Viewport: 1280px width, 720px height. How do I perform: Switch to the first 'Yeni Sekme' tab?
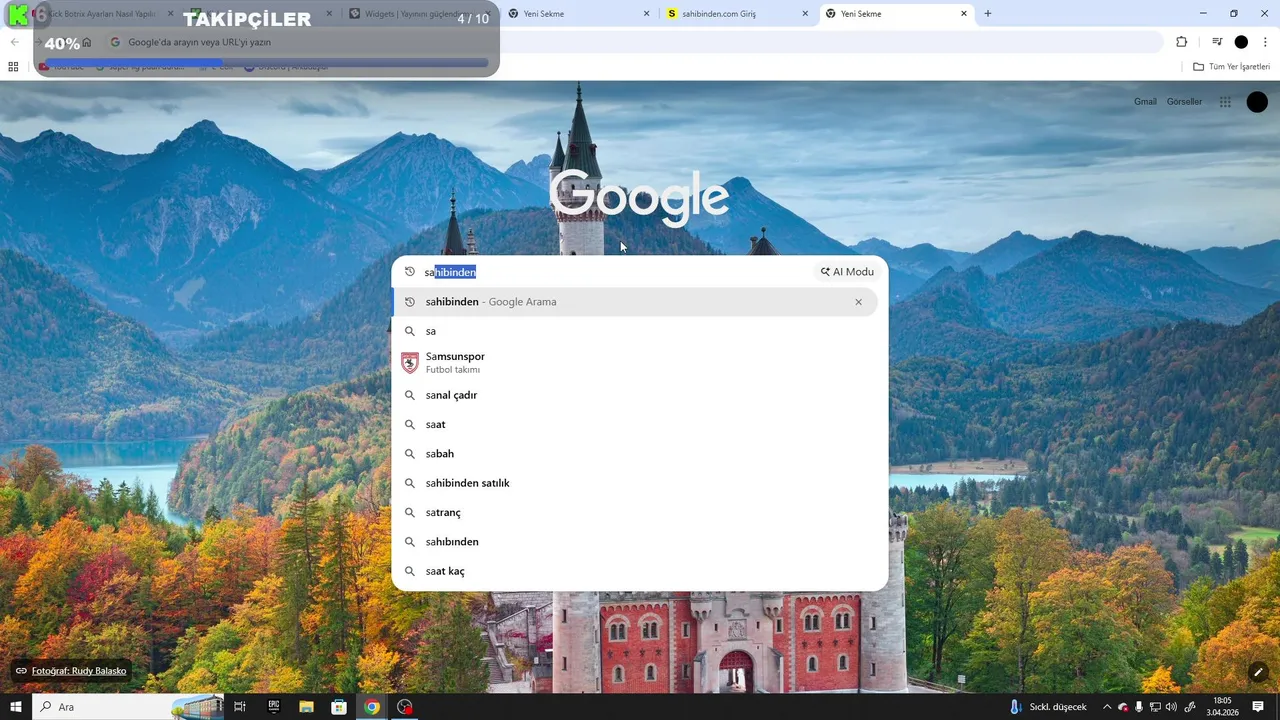coord(577,14)
